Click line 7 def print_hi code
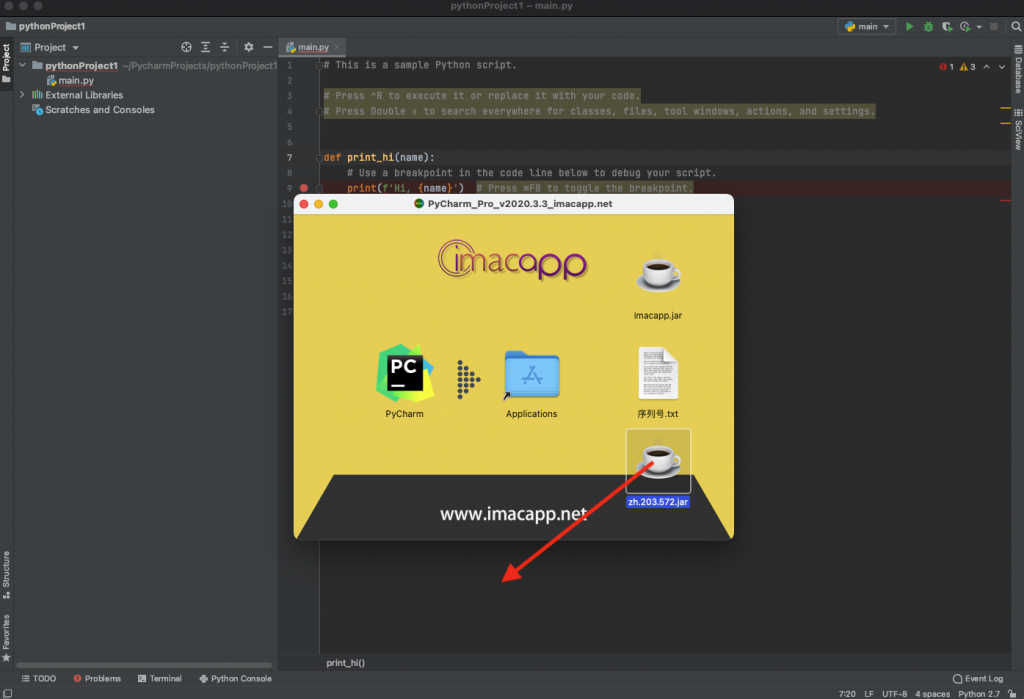This screenshot has height=699, width=1024. [379, 157]
